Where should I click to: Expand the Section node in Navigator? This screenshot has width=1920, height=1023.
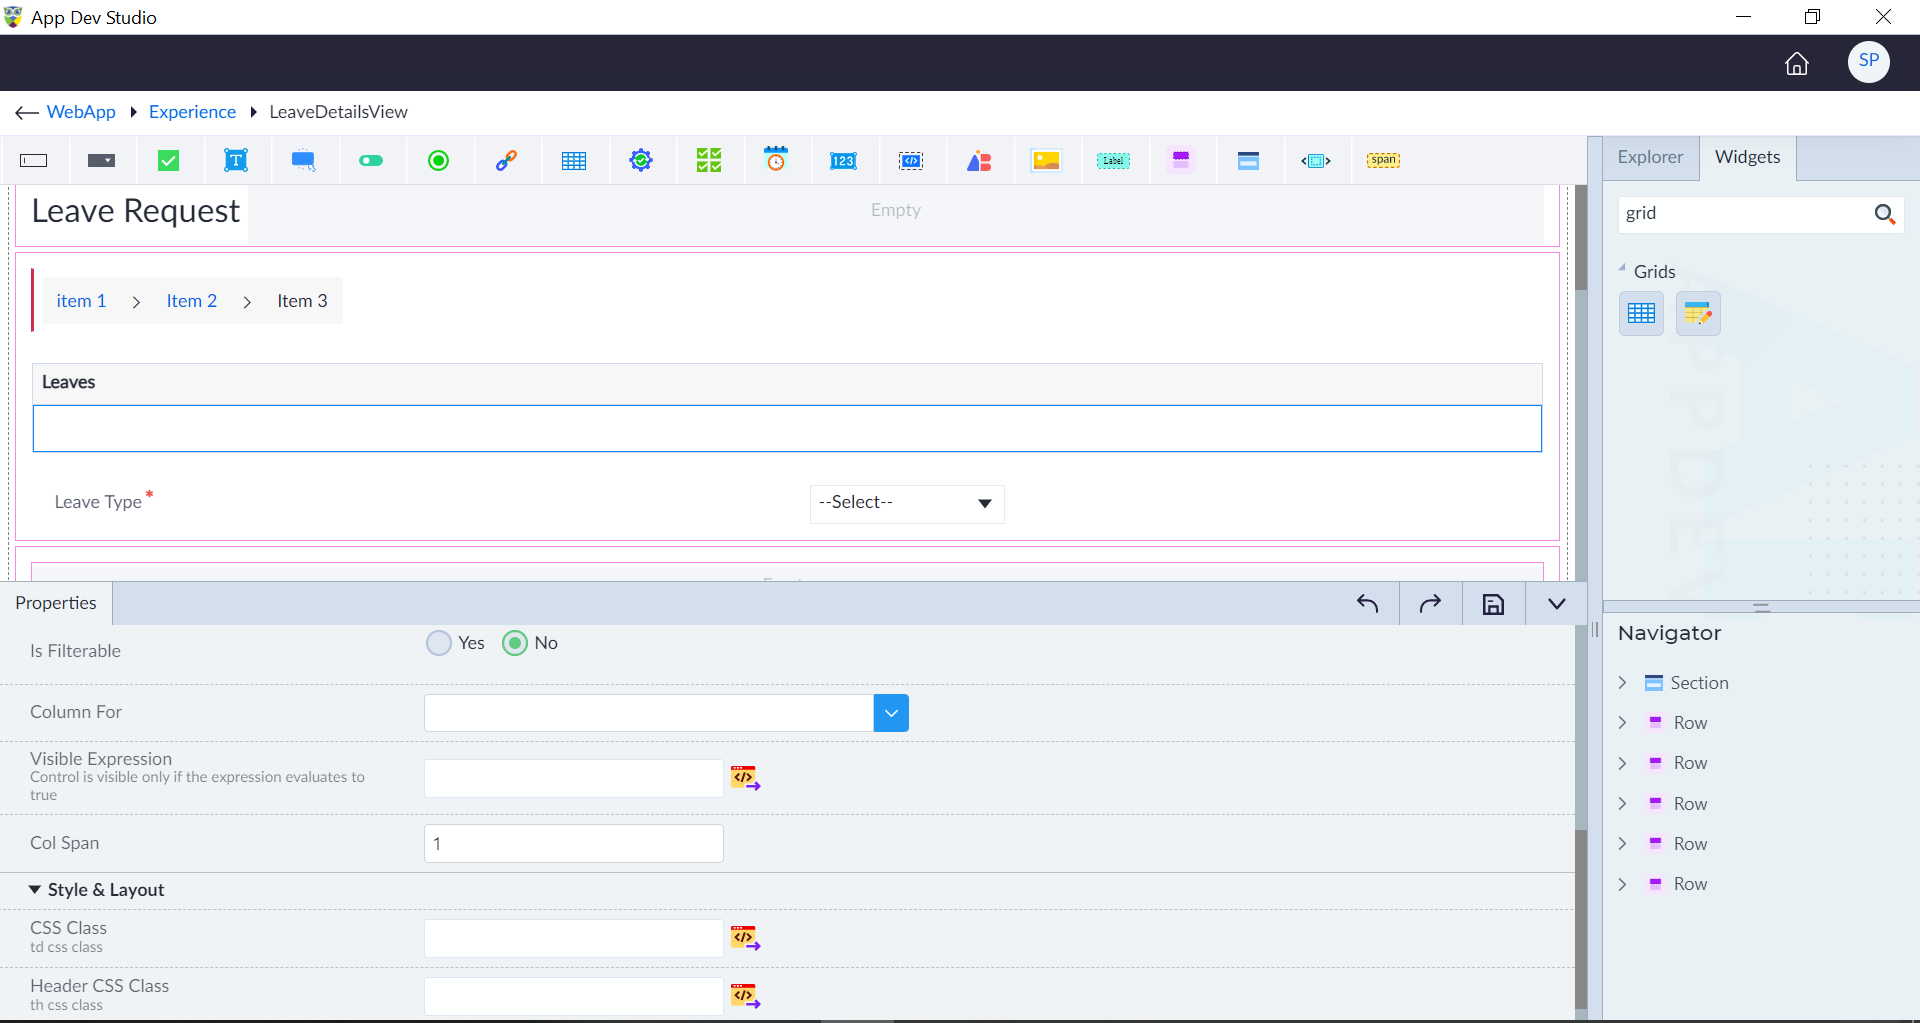click(1622, 683)
